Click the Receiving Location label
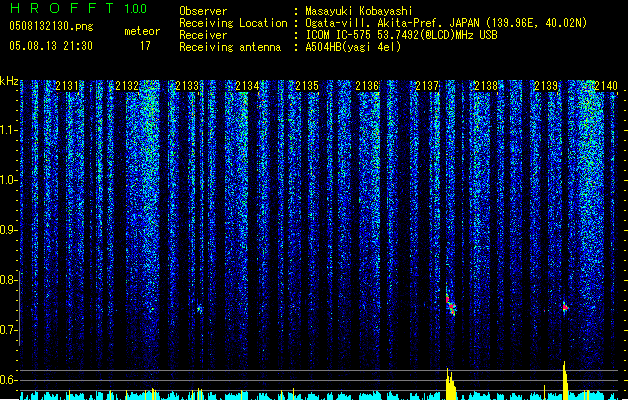This screenshot has width=629, height=400. click(233, 23)
